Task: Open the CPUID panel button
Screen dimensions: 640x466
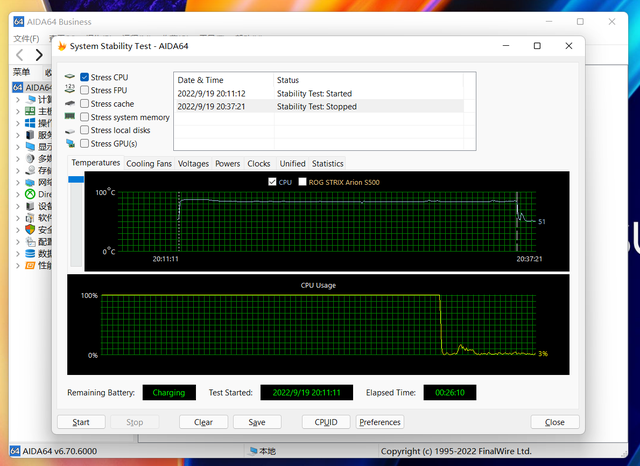Action: pos(326,422)
